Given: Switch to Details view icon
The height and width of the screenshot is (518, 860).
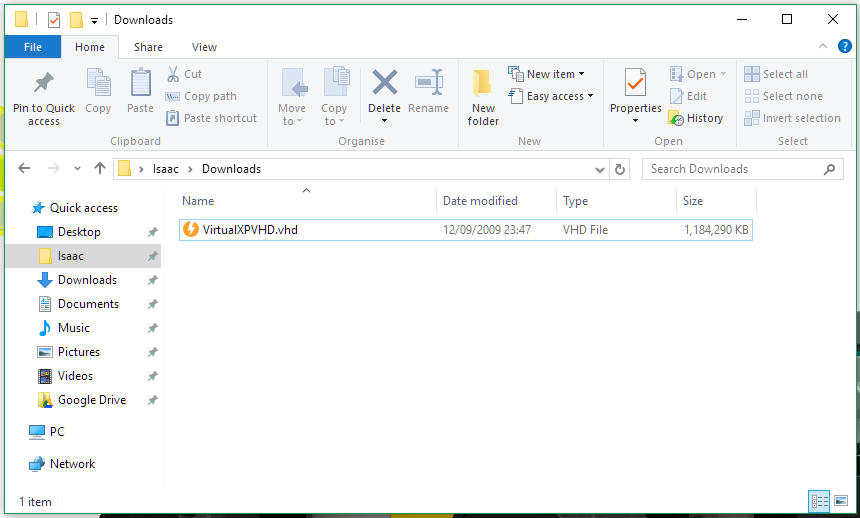Looking at the screenshot, I should pos(819,501).
